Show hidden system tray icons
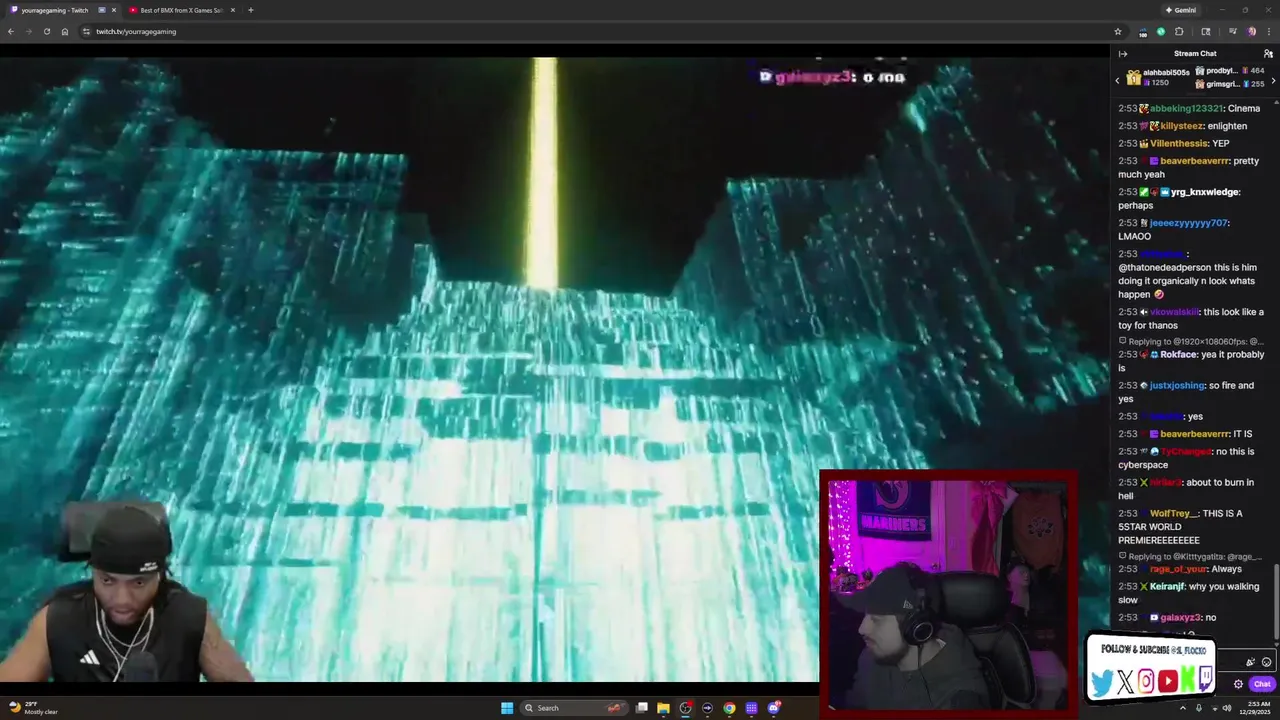Image resolution: width=1280 pixels, height=720 pixels. click(x=1181, y=708)
